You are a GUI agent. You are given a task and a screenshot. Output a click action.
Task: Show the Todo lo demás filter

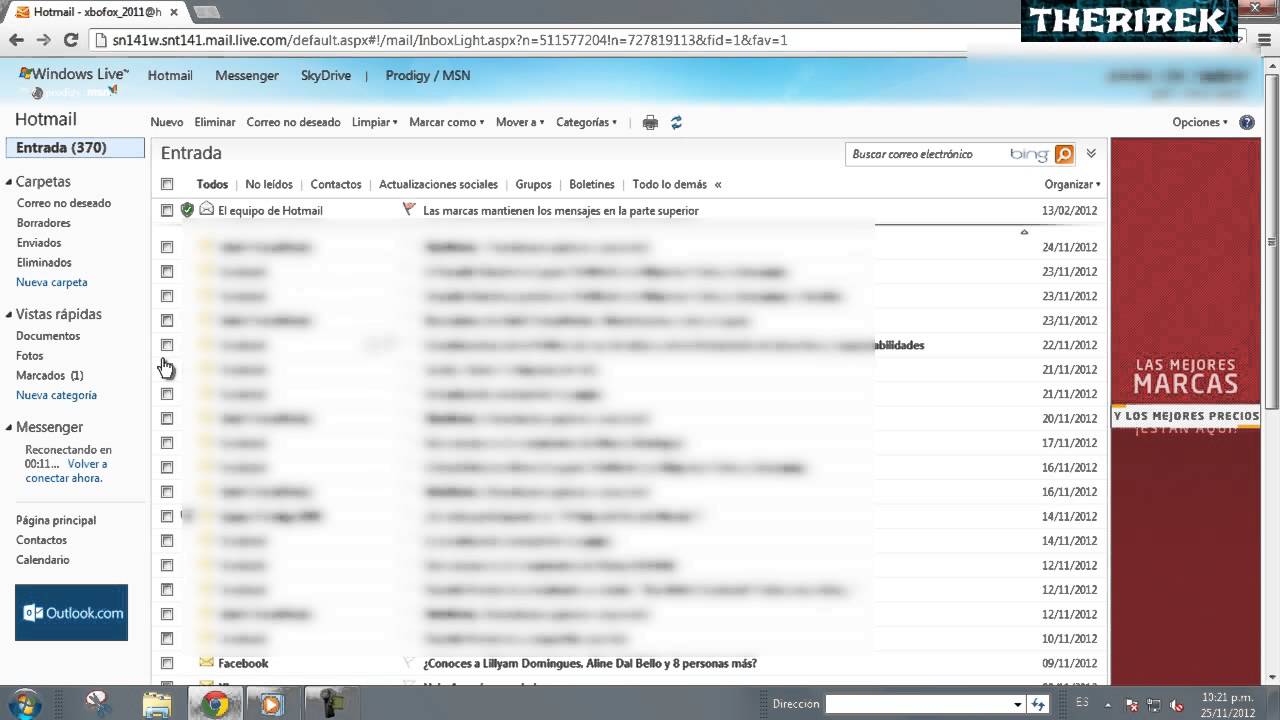[x=670, y=184]
